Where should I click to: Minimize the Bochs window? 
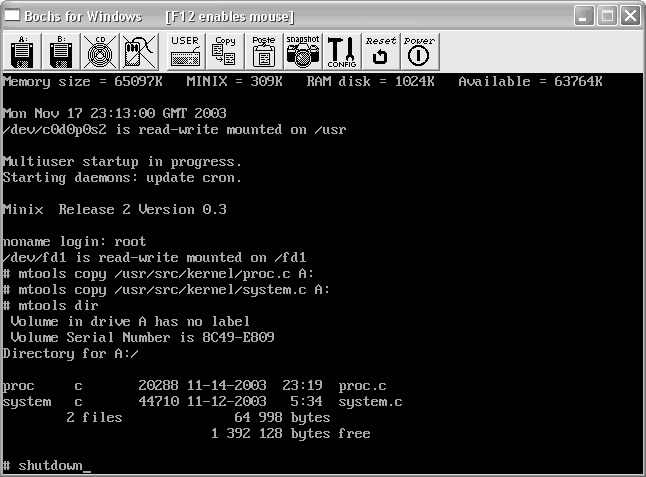tap(583, 16)
